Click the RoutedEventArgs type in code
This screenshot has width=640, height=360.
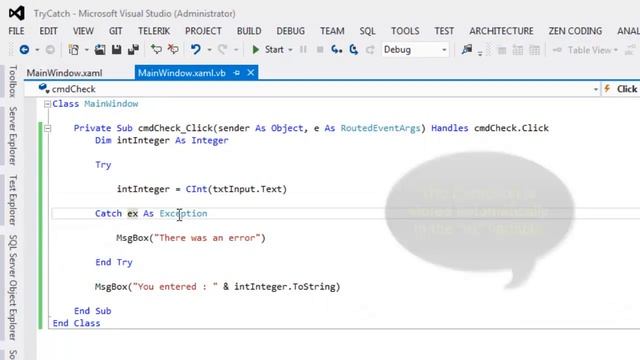coord(380,128)
